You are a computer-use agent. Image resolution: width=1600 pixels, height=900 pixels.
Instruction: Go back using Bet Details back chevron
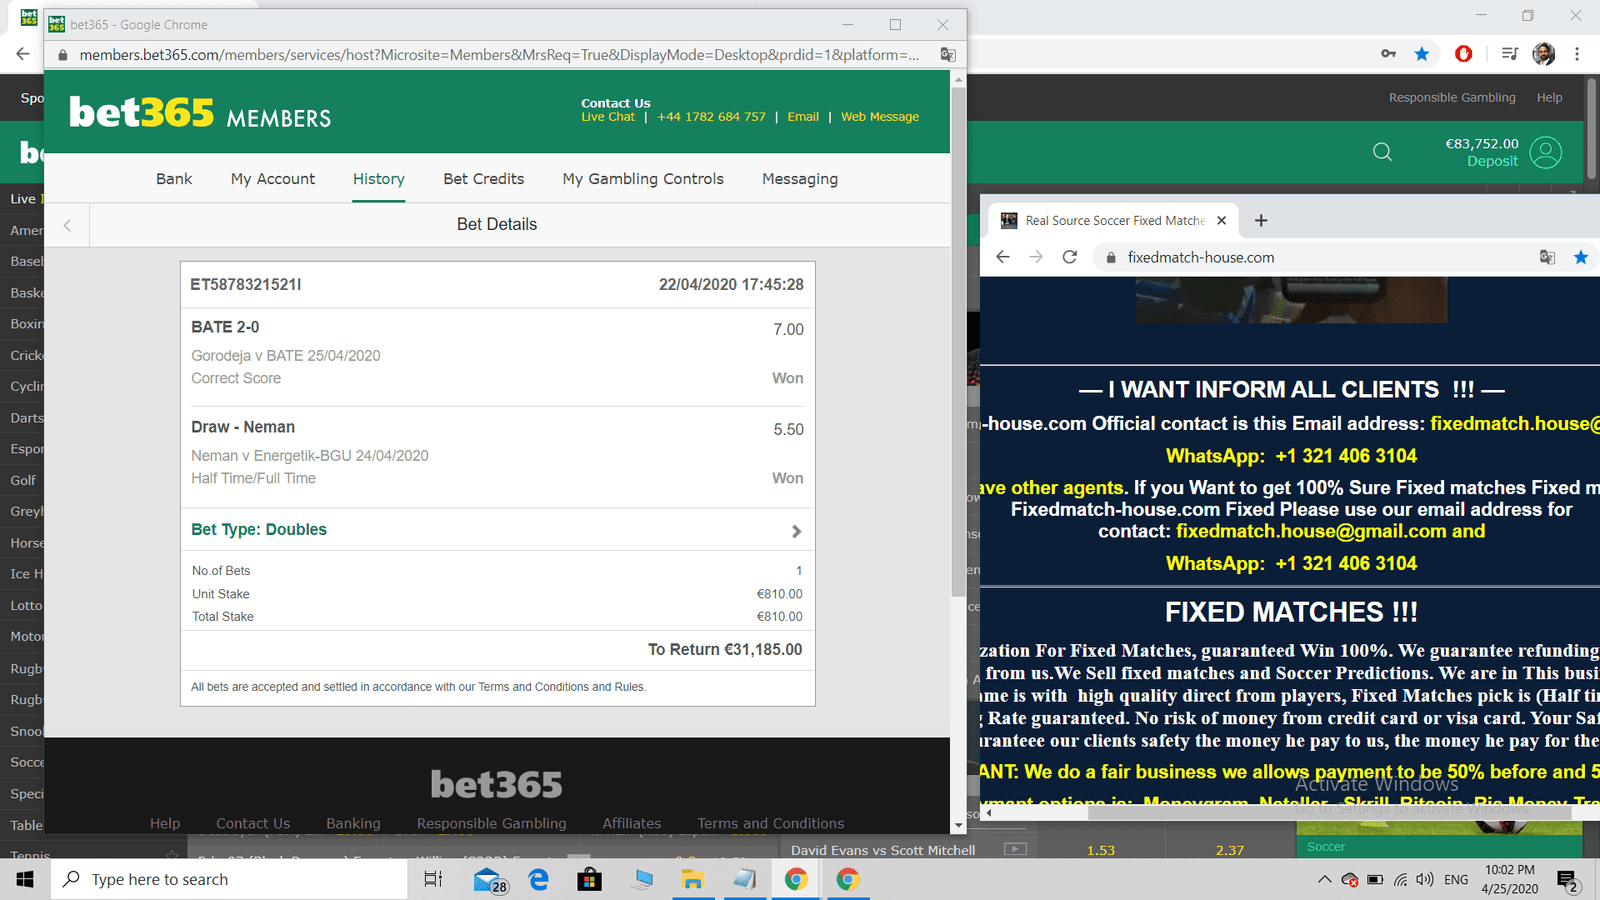(x=67, y=225)
